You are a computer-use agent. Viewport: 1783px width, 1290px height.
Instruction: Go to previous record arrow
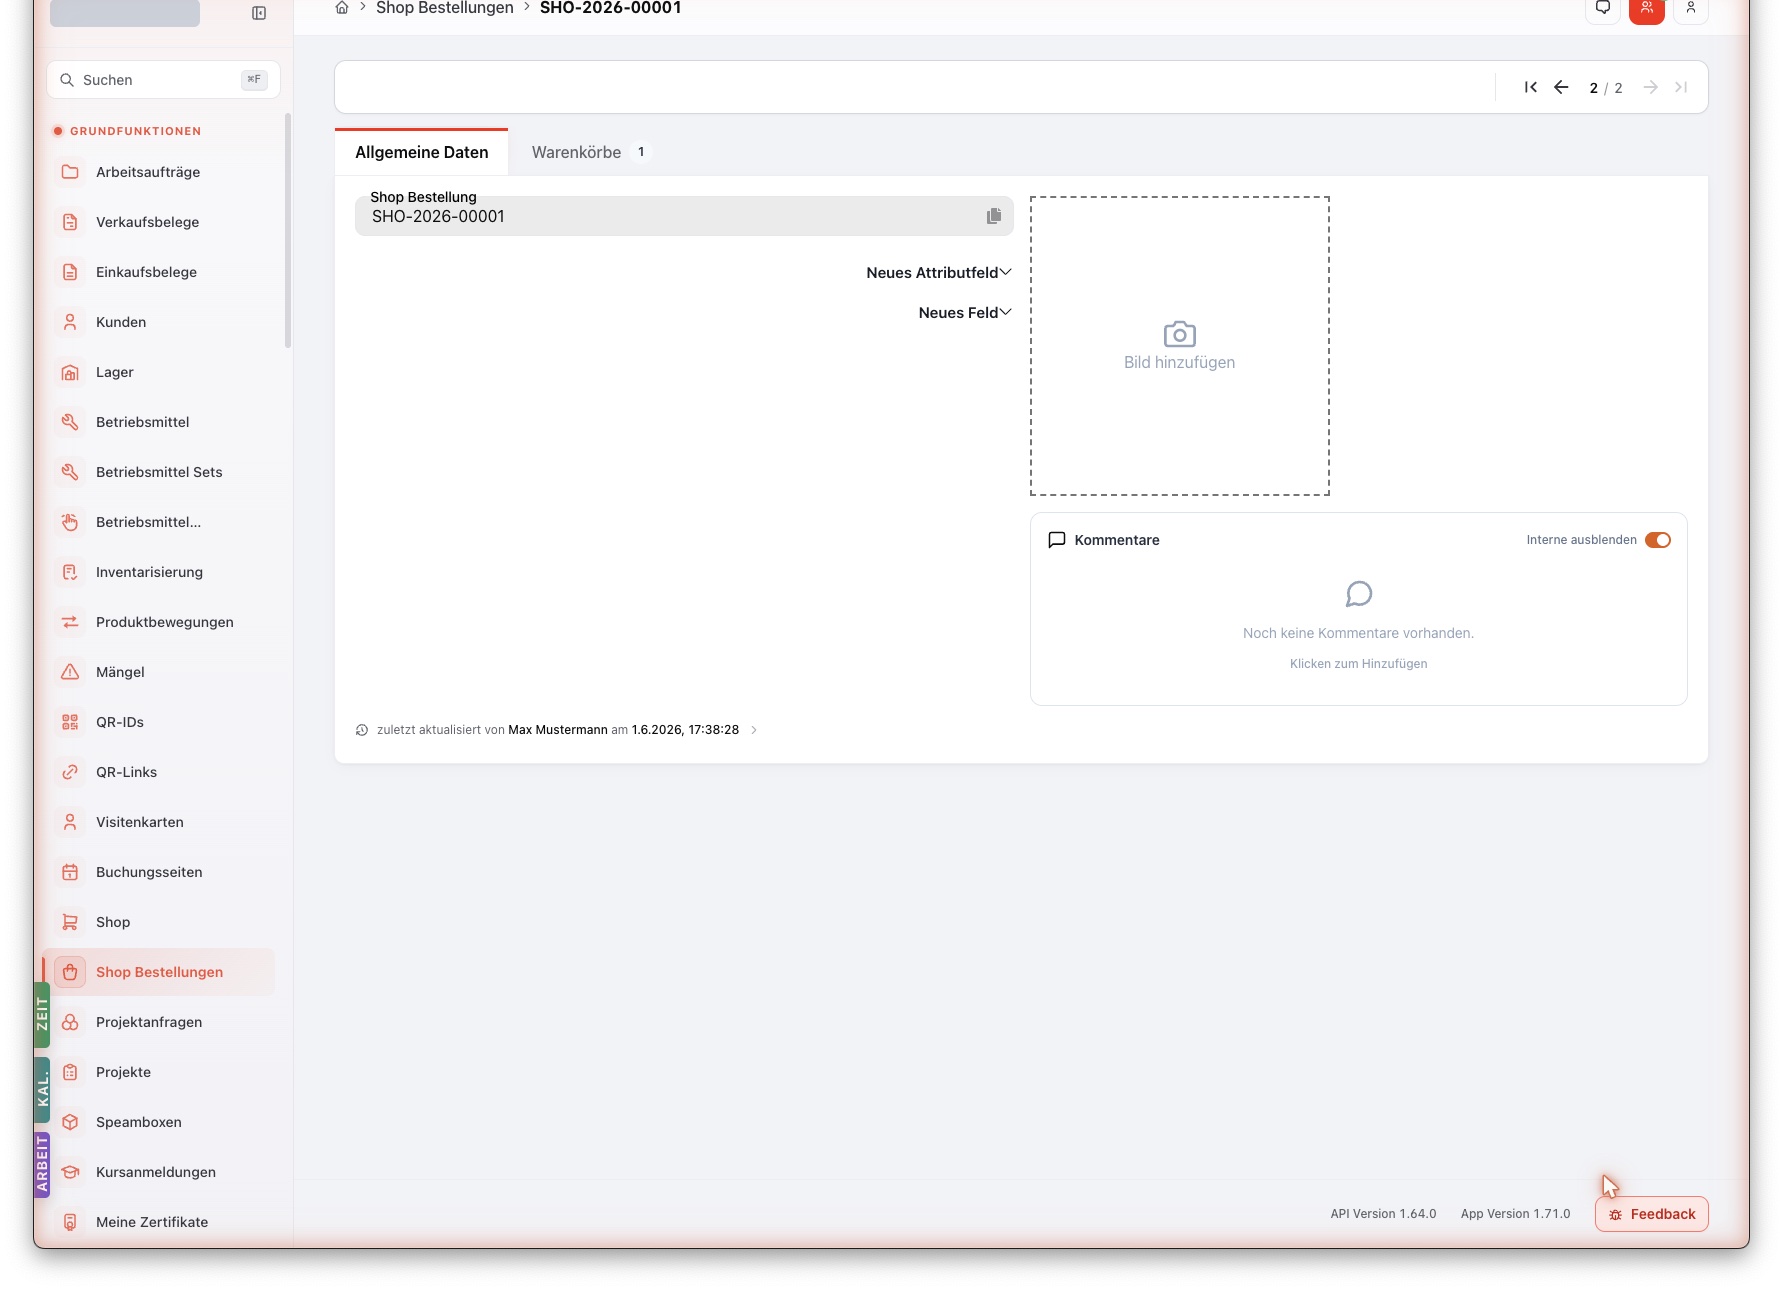click(1561, 88)
